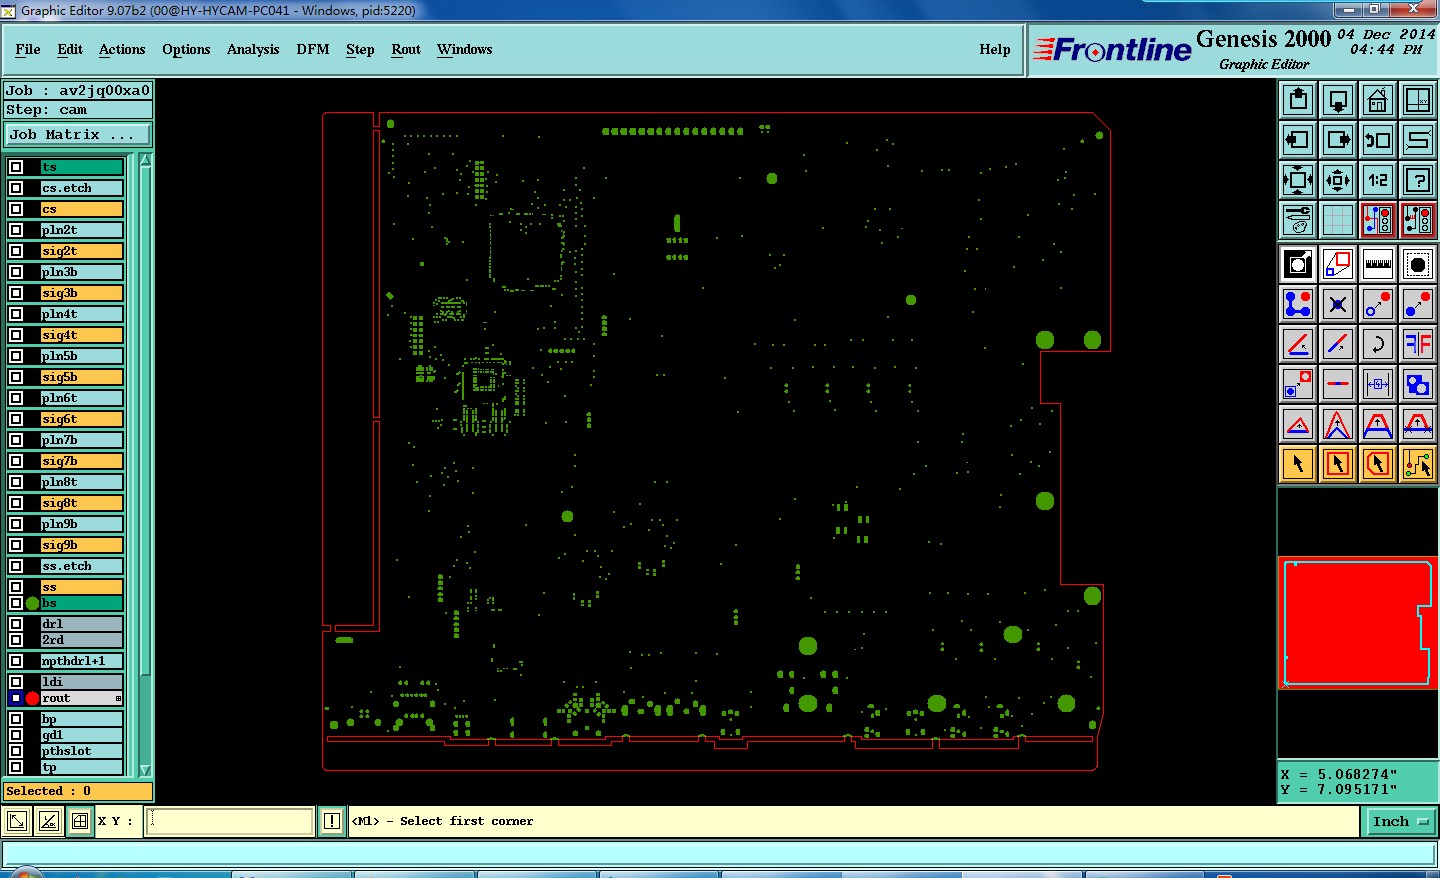1440x878 pixels.
Task: Select the net selection arrow icon
Action: click(x=1418, y=464)
